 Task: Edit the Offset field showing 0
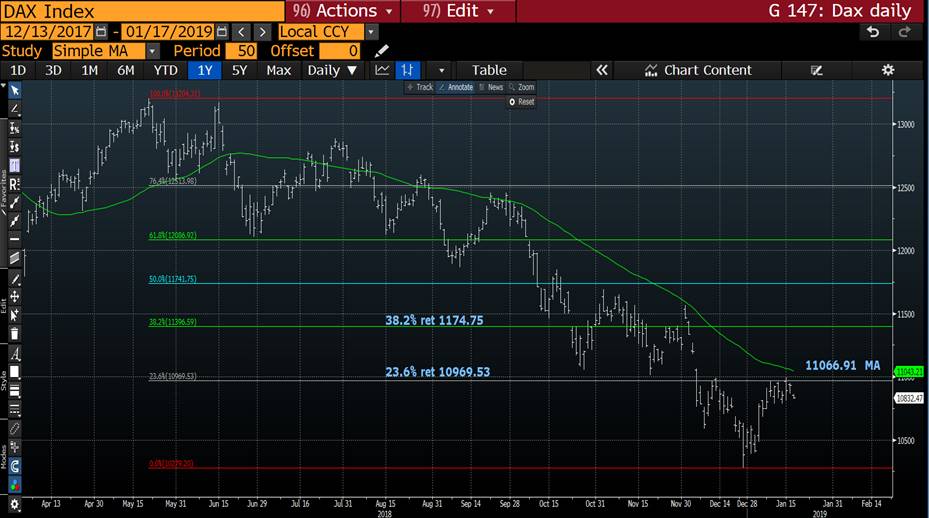tap(339, 51)
